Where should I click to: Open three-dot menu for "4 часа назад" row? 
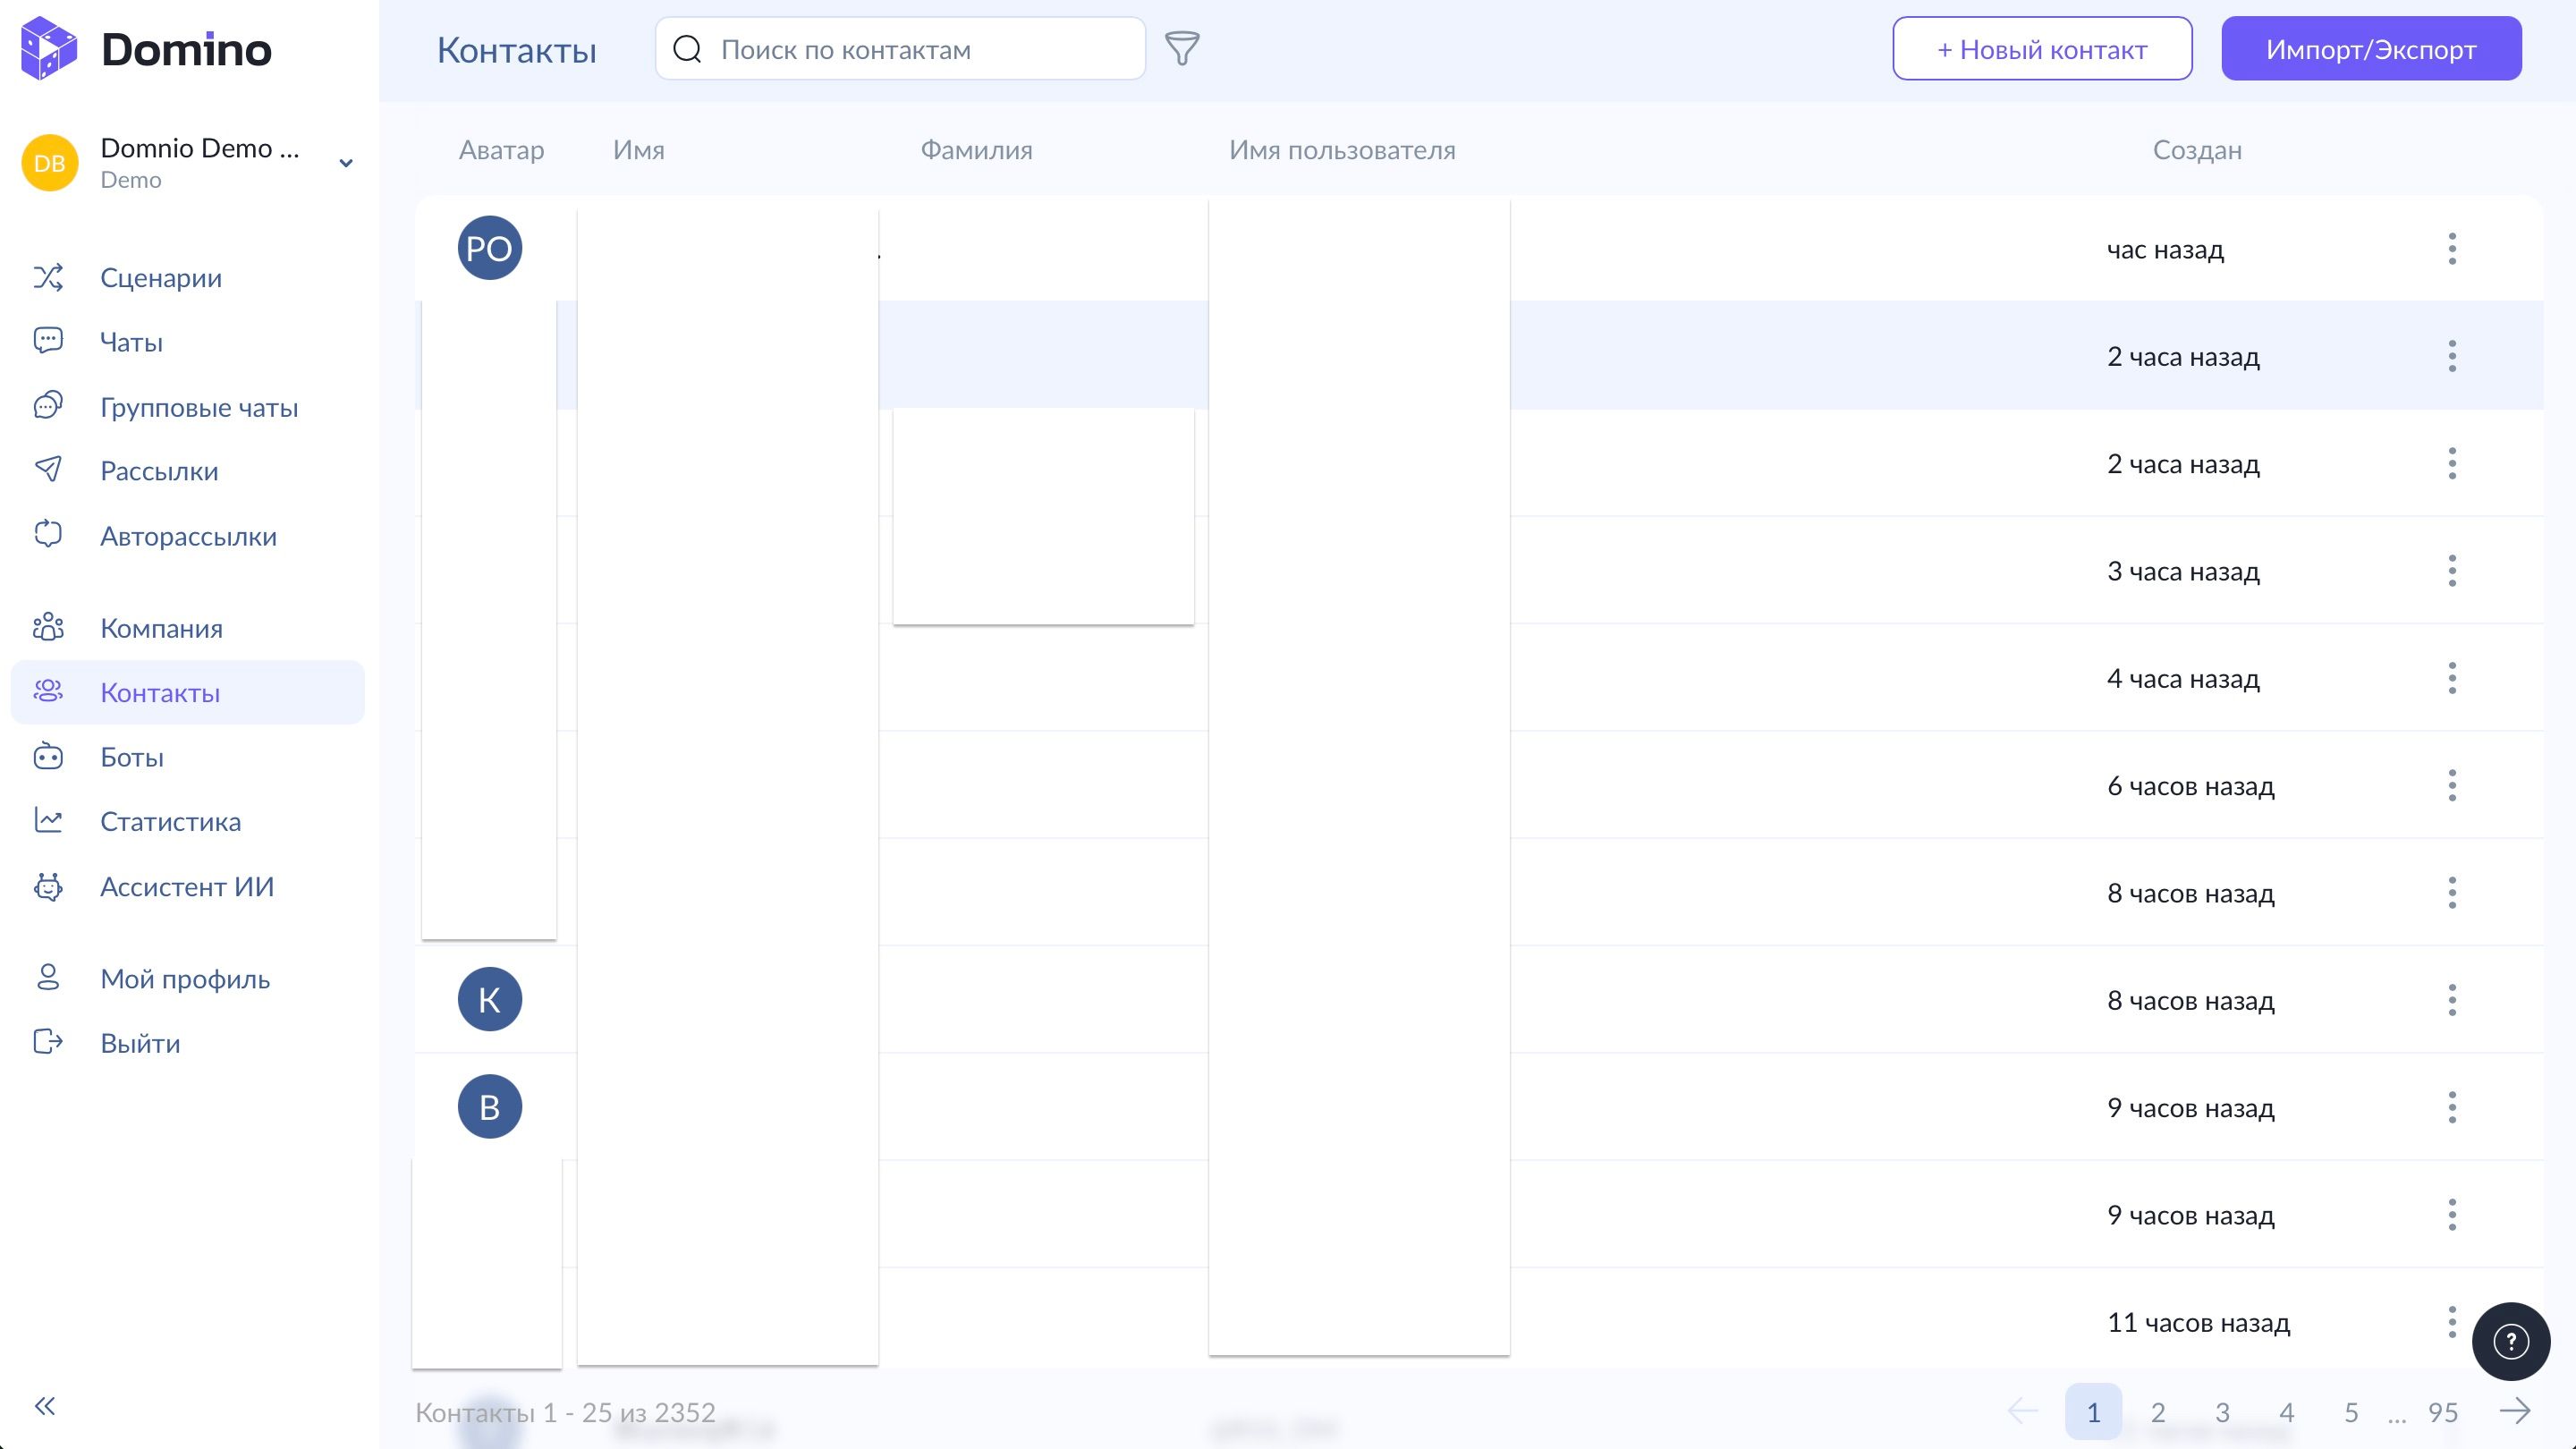pyautogui.click(x=2451, y=678)
